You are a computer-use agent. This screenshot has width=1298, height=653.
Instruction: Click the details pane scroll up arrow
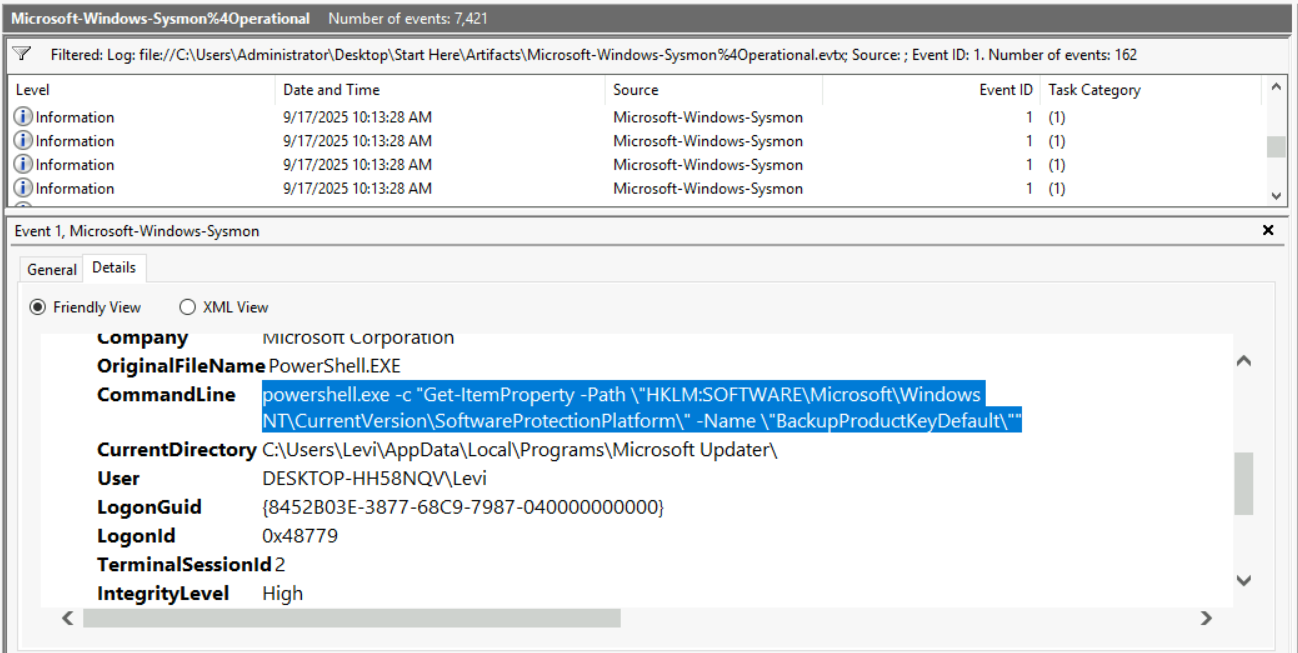click(x=1243, y=361)
